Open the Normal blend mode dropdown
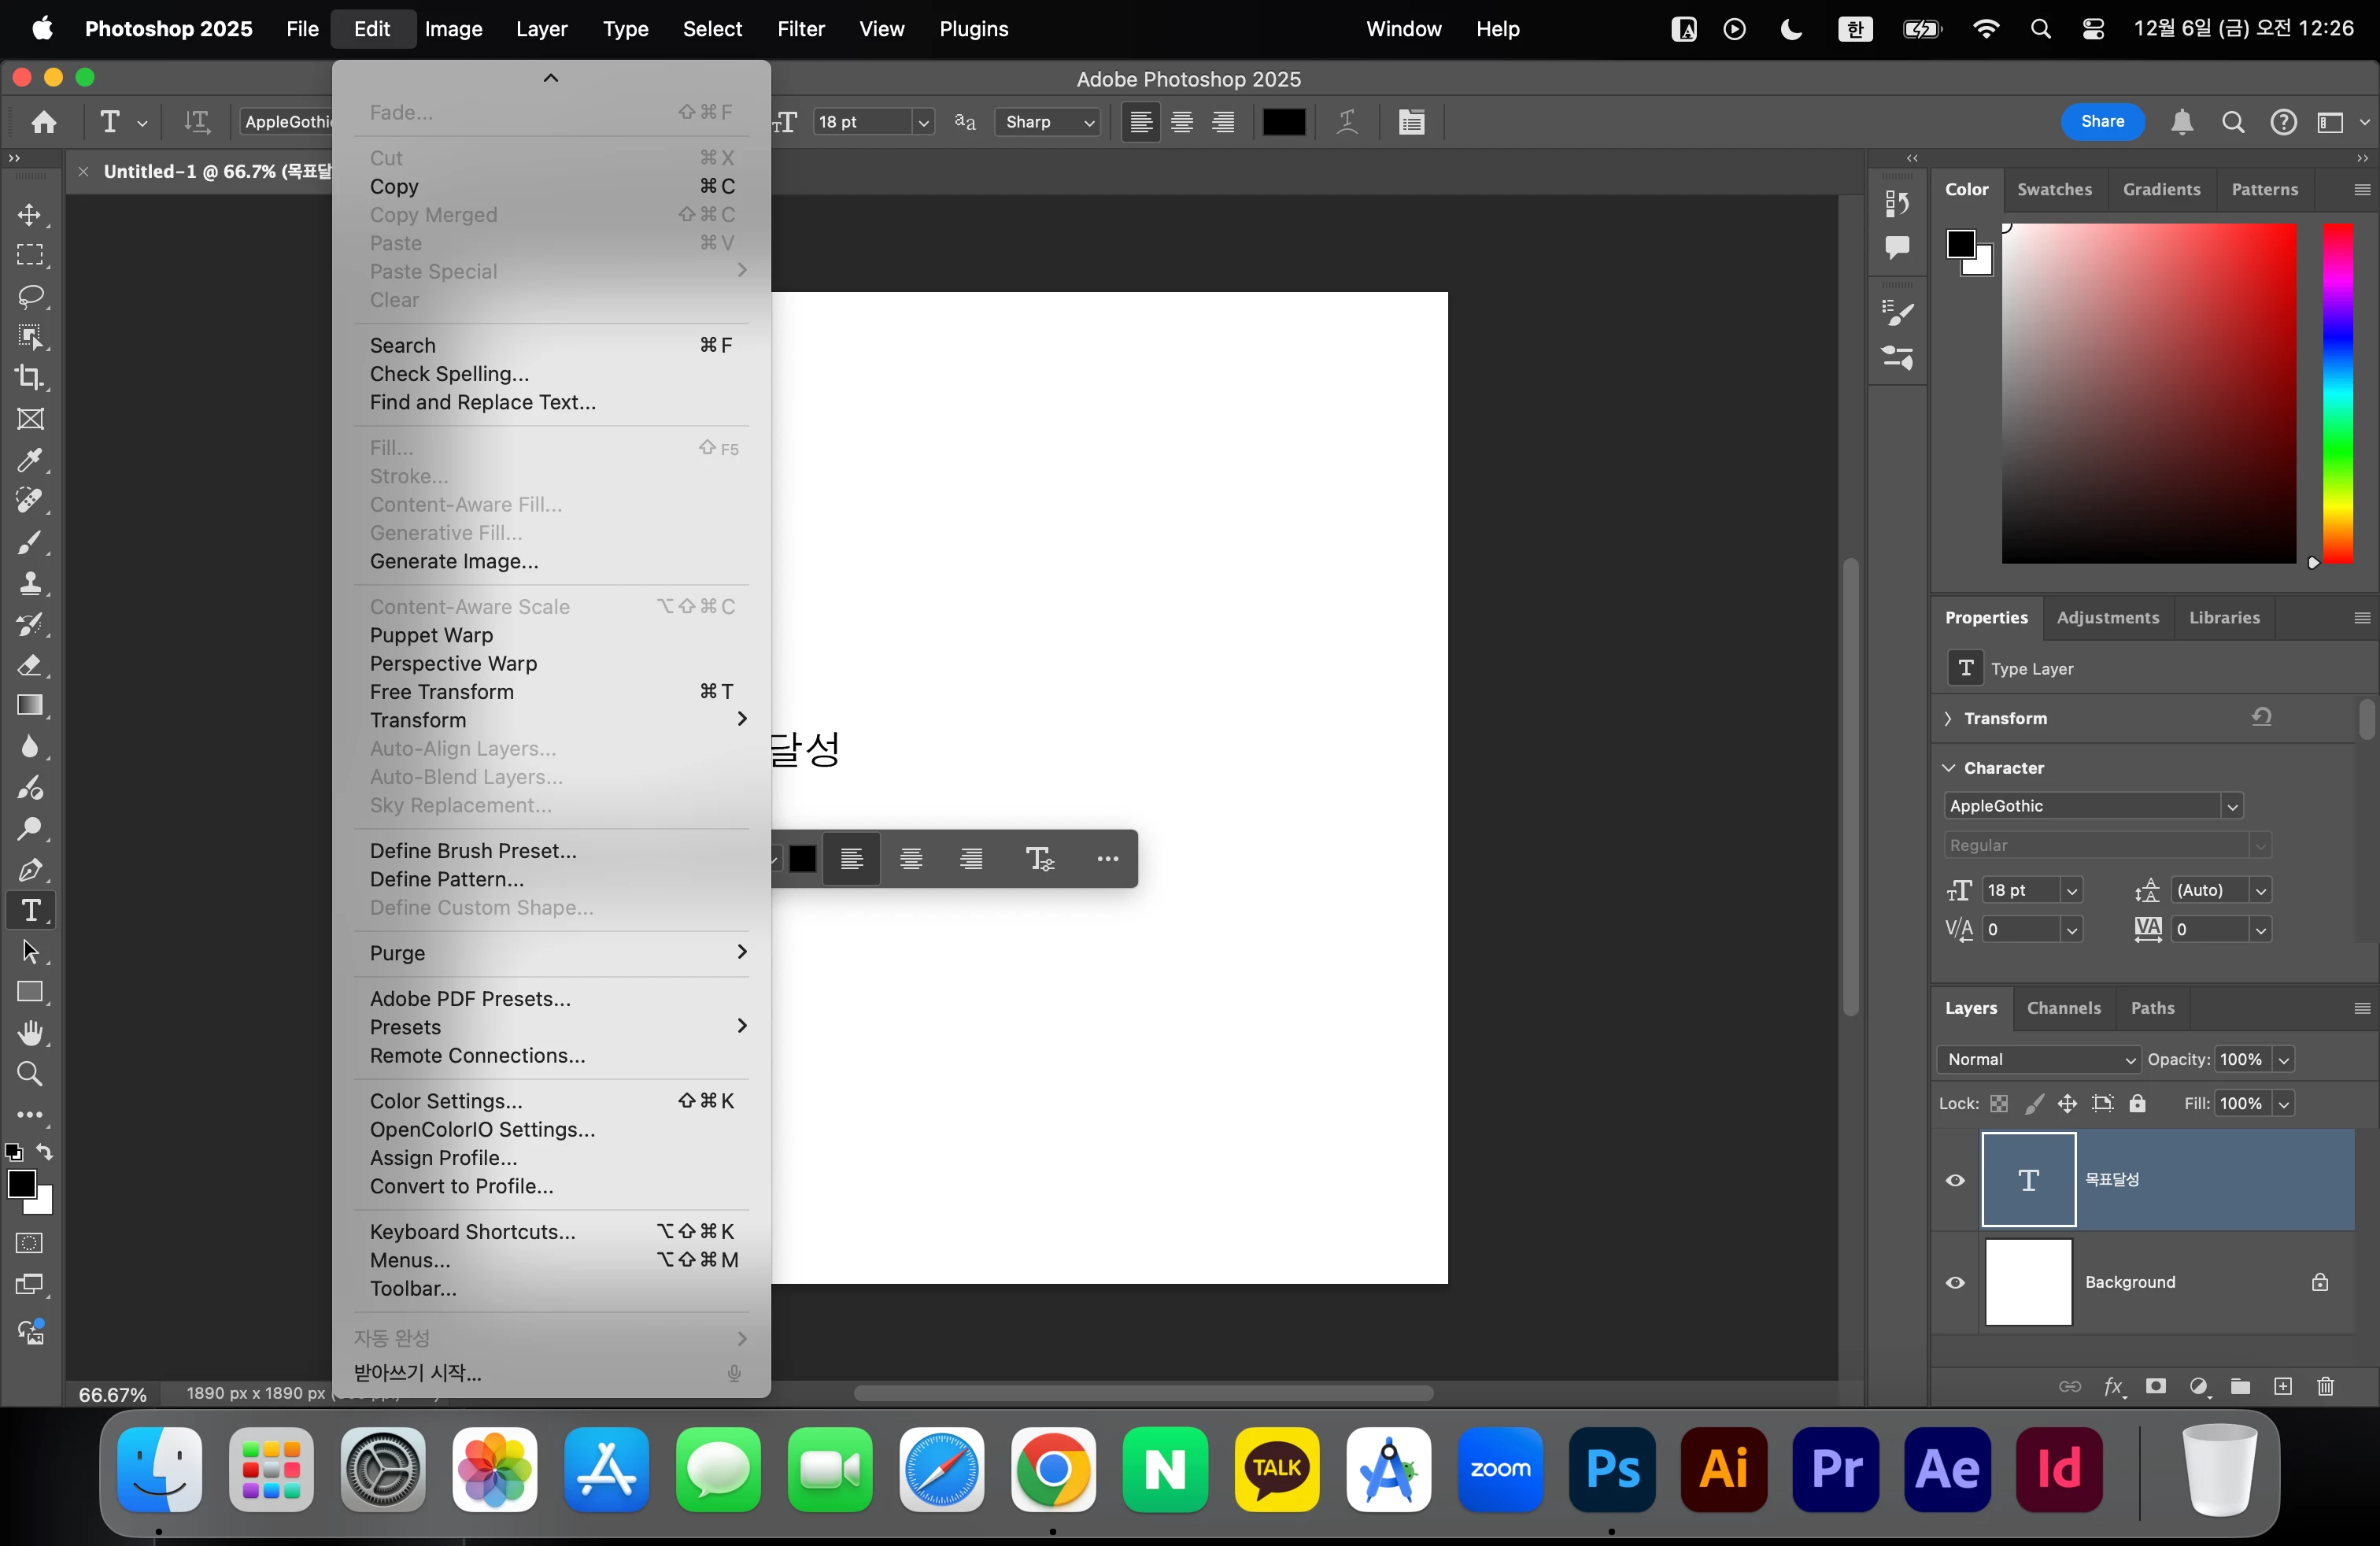This screenshot has height=1546, width=2380. 2038,1060
